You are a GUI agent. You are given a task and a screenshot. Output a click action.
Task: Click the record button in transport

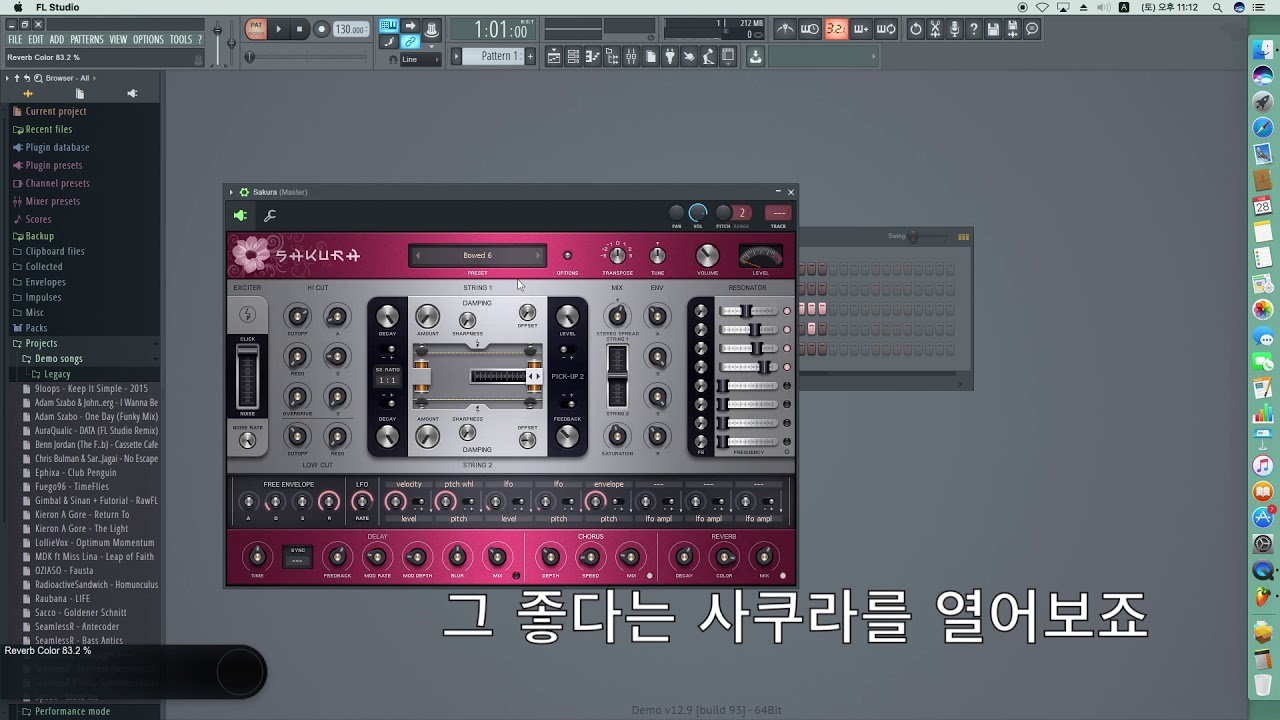click(x=321, y=29)
